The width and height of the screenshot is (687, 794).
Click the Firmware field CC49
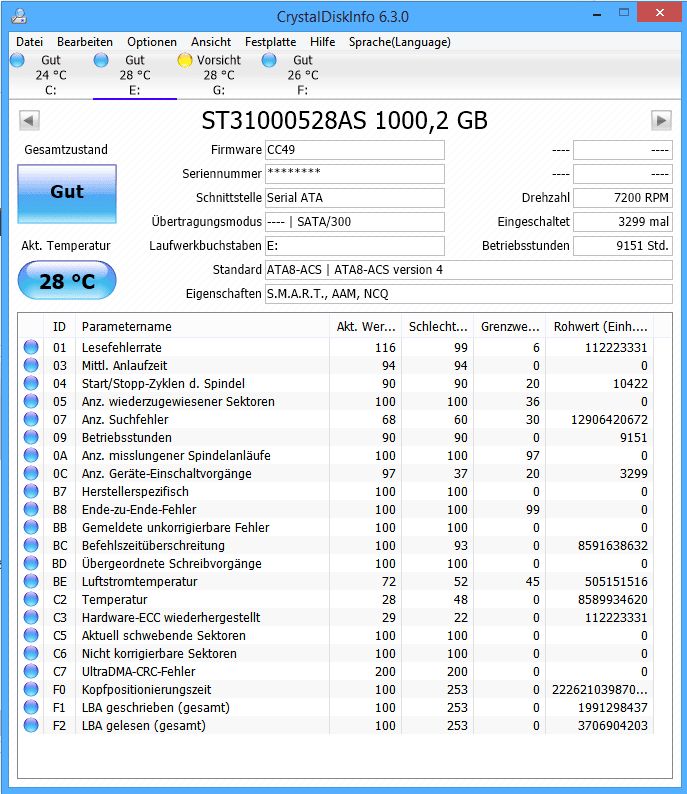pos(355,150)
